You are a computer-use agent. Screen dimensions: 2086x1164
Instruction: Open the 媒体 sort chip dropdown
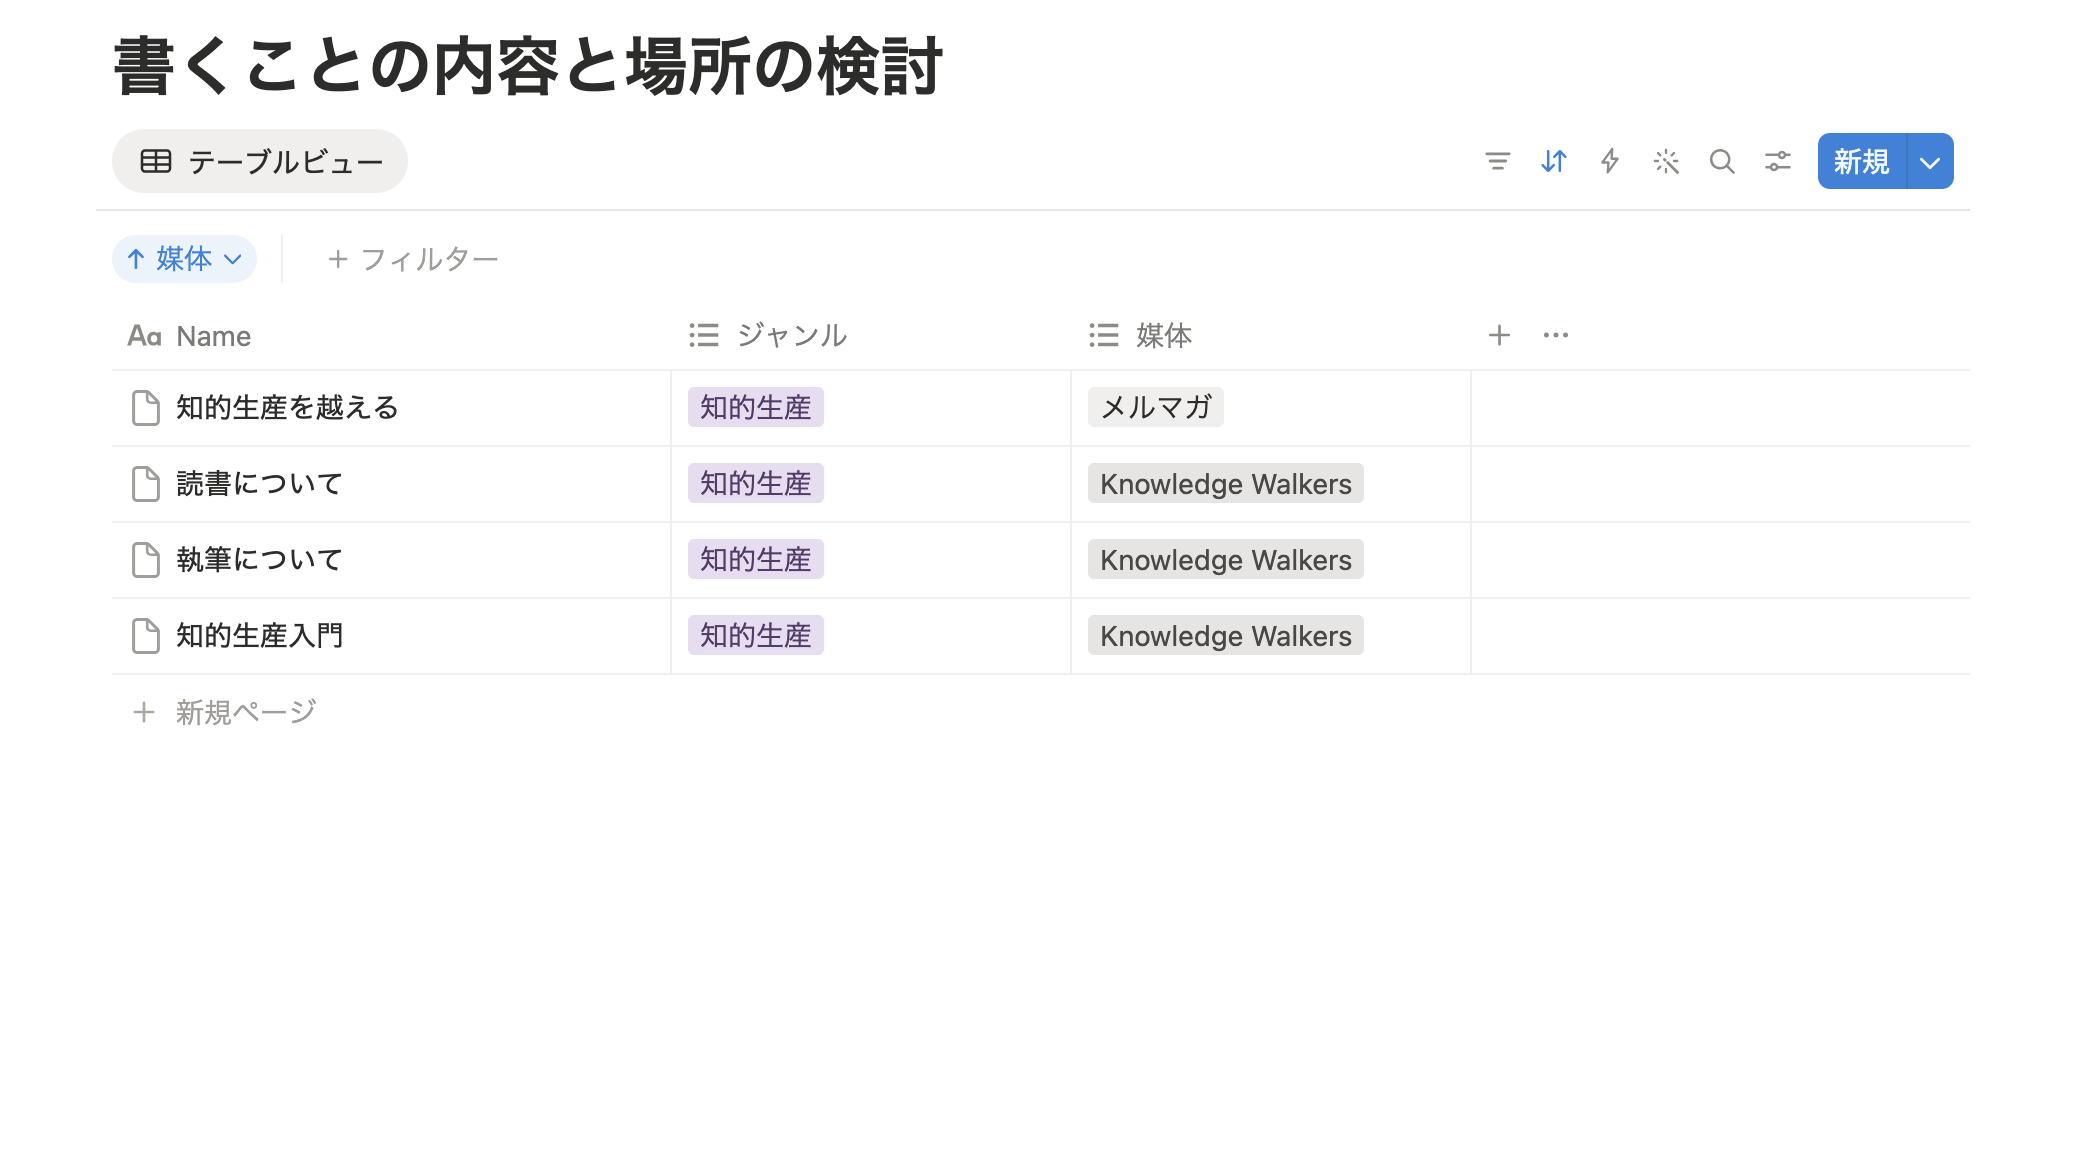click(x=184, y=259)
